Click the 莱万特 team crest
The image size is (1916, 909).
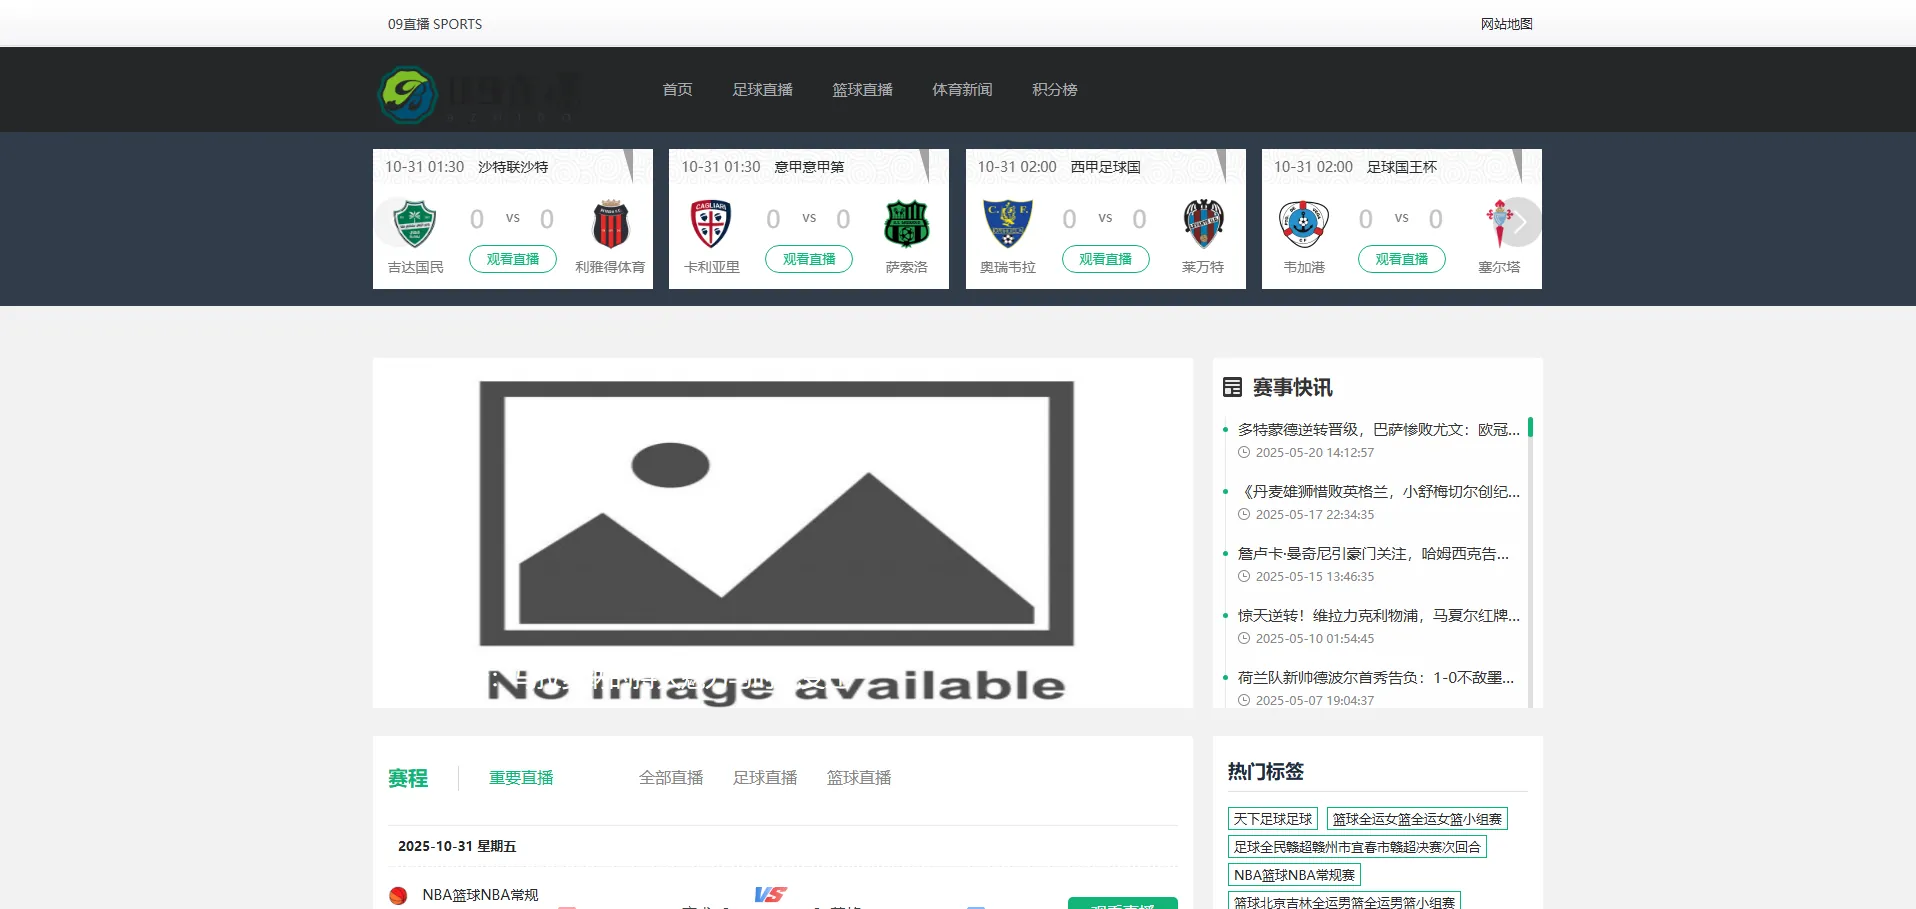pos(1203,223)
